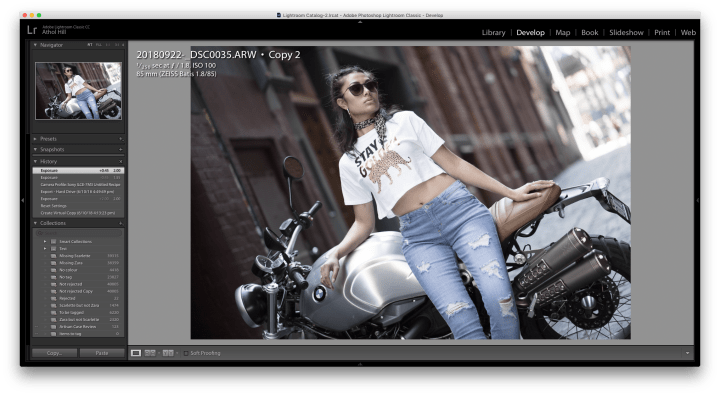Collapse the Snapshots panel
This screenshot has width=720, height=395.
(x=35, y=149)
